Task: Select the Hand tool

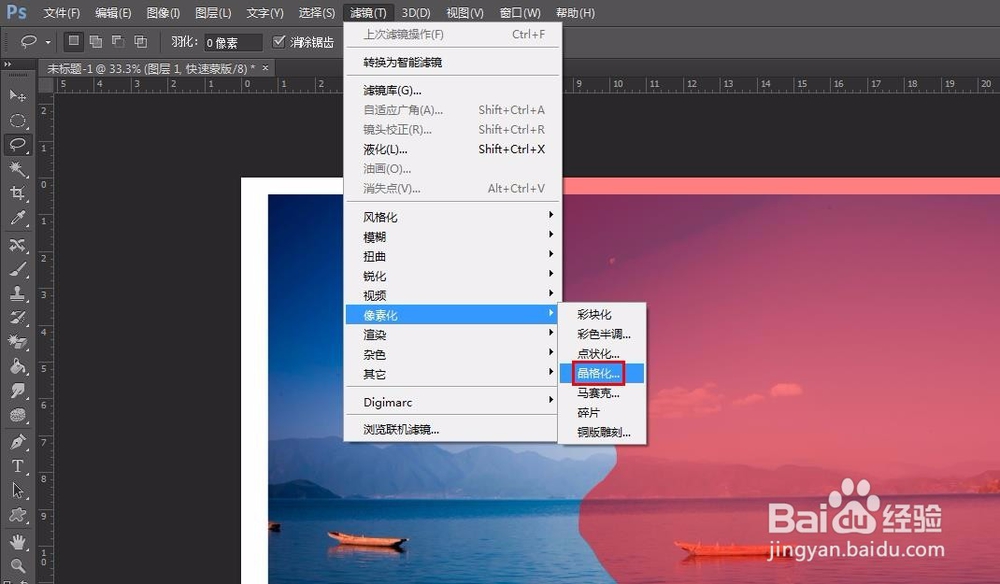Action: 18,541
